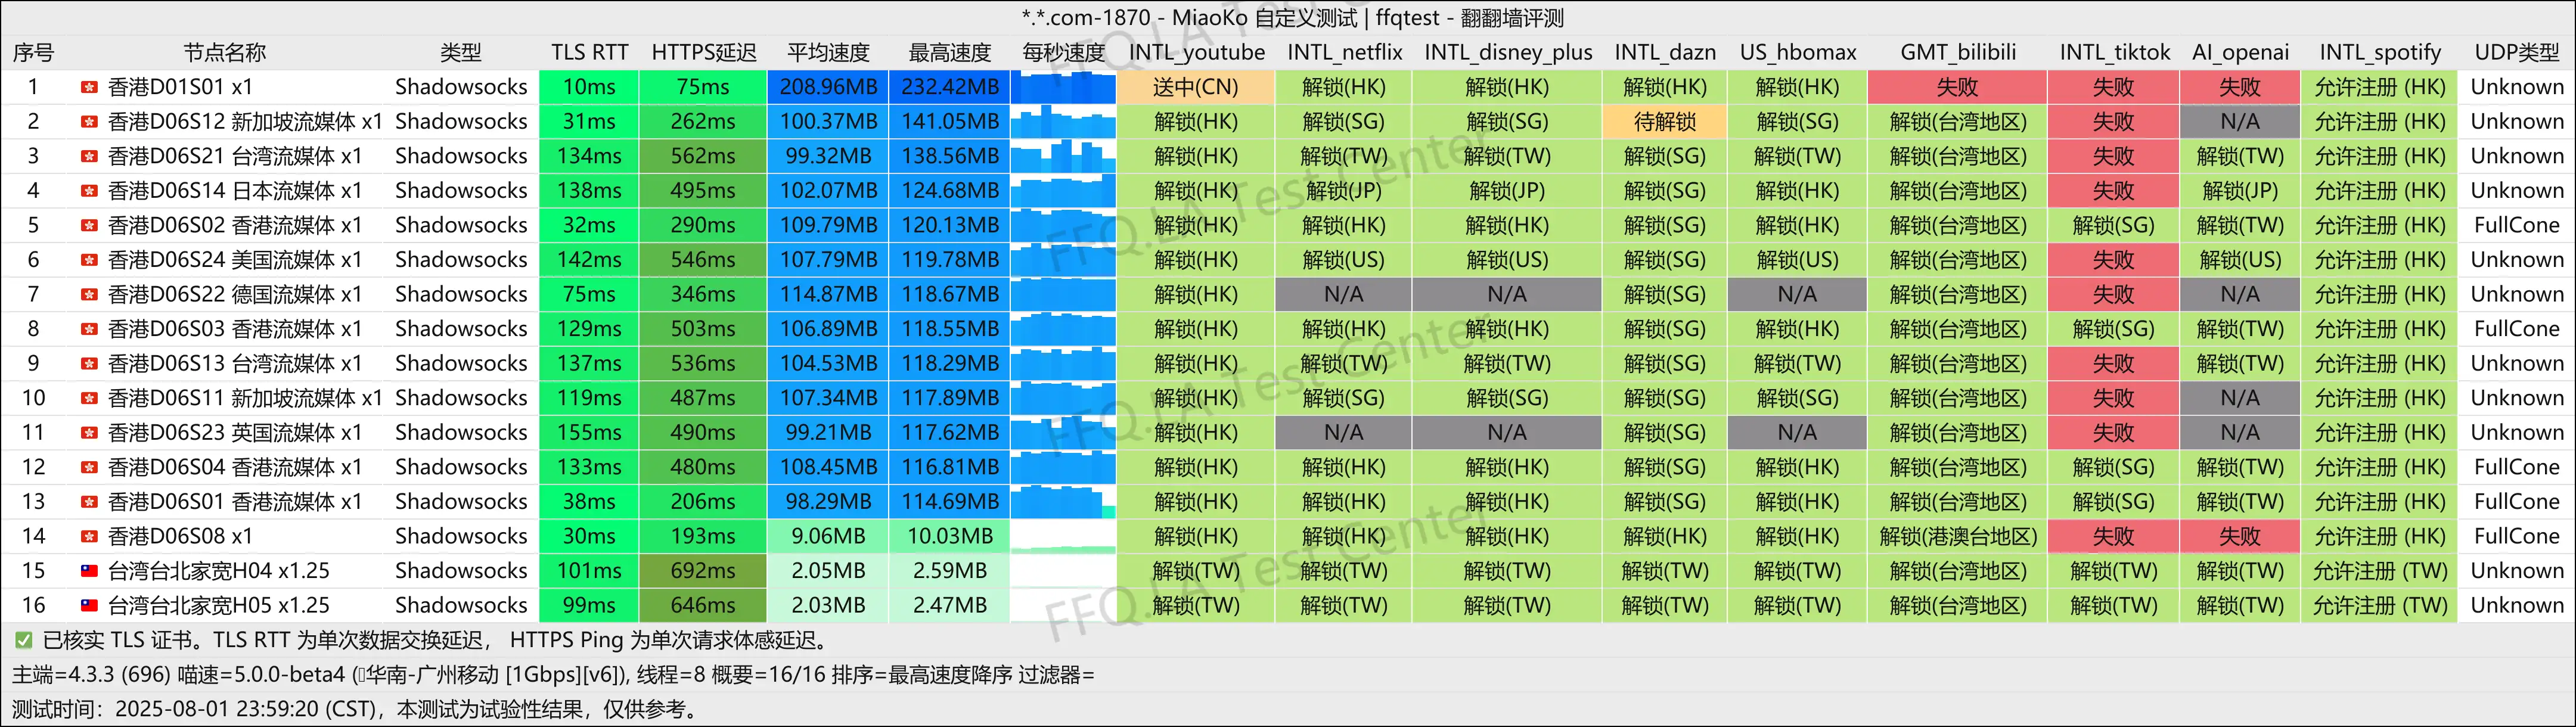Click the INTL_tiktok column header
This screenshot has height=727, width=2576.
[2114, 53]
